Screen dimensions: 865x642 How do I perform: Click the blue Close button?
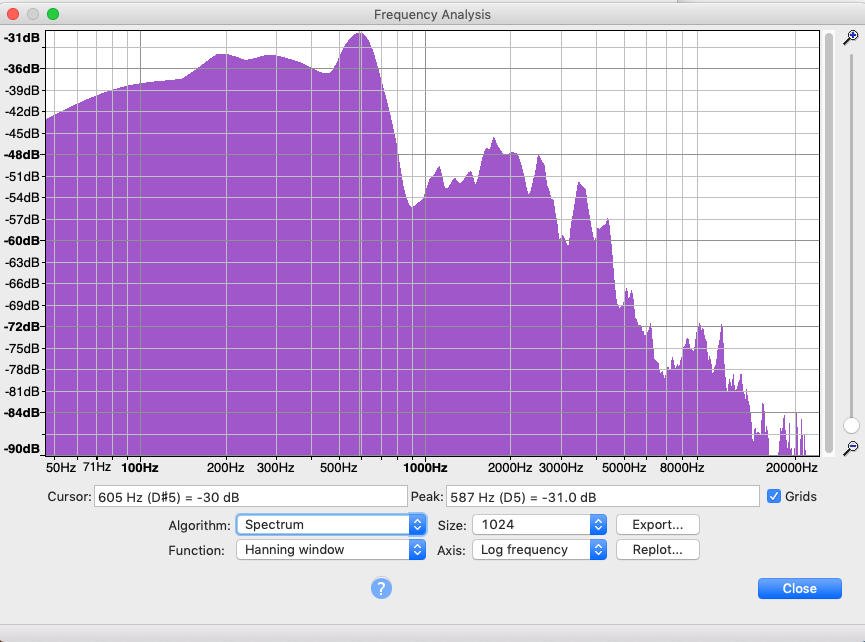coord(799,588)
